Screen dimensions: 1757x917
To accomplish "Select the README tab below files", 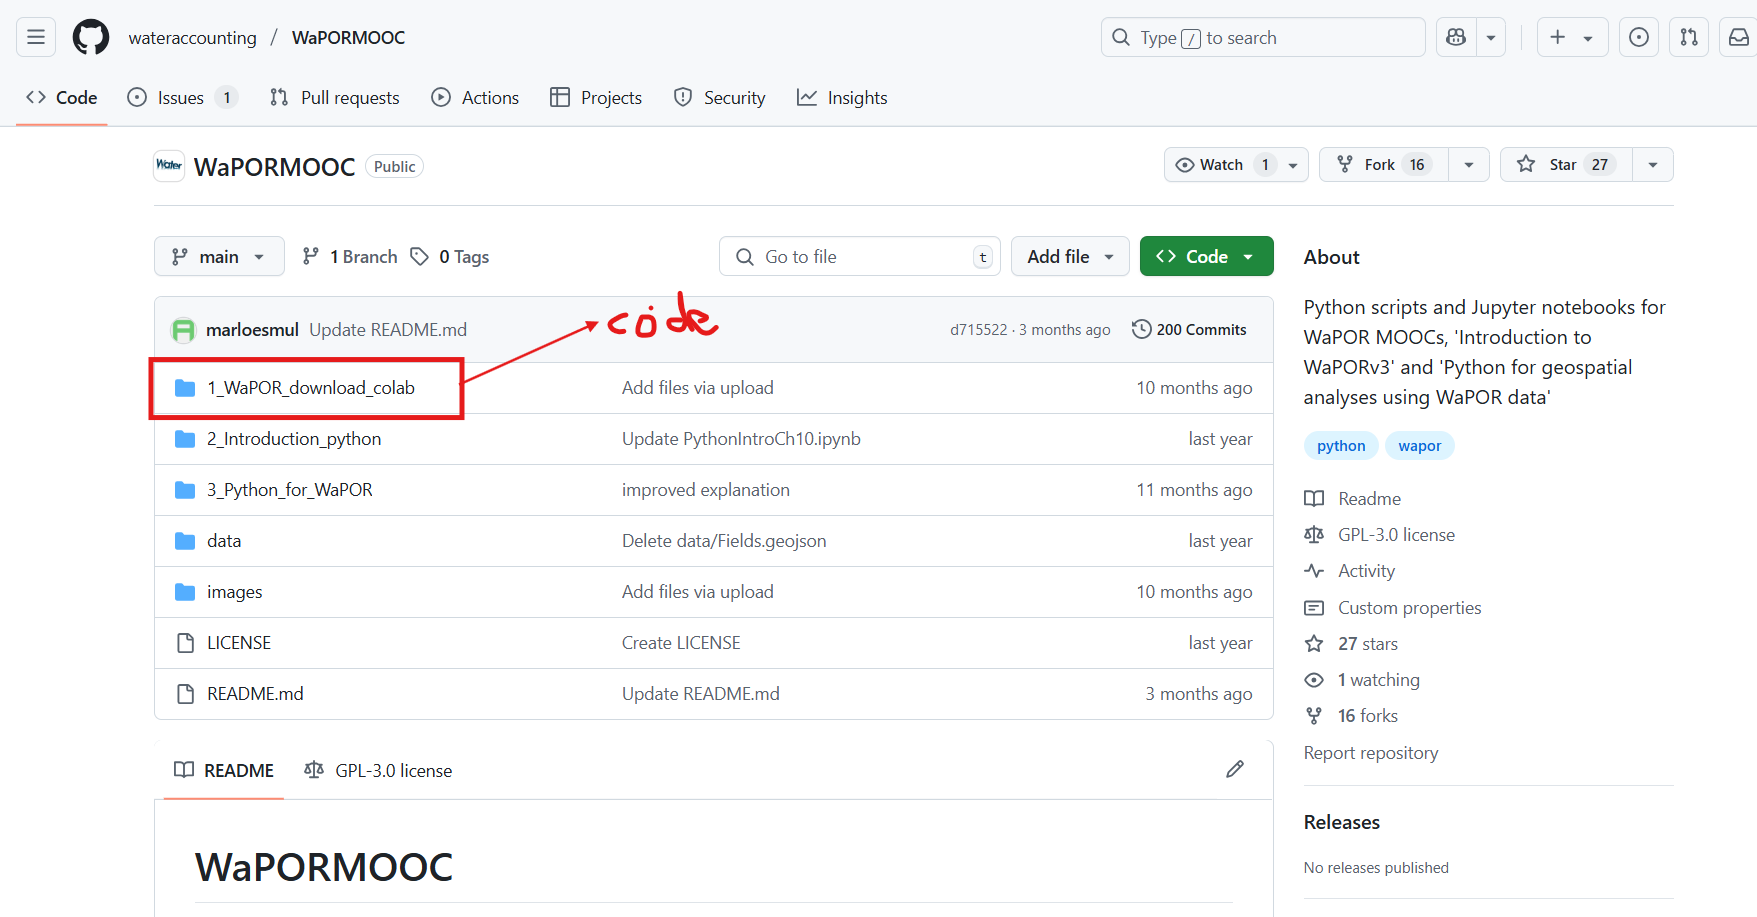I will click(x=224, y=770).
